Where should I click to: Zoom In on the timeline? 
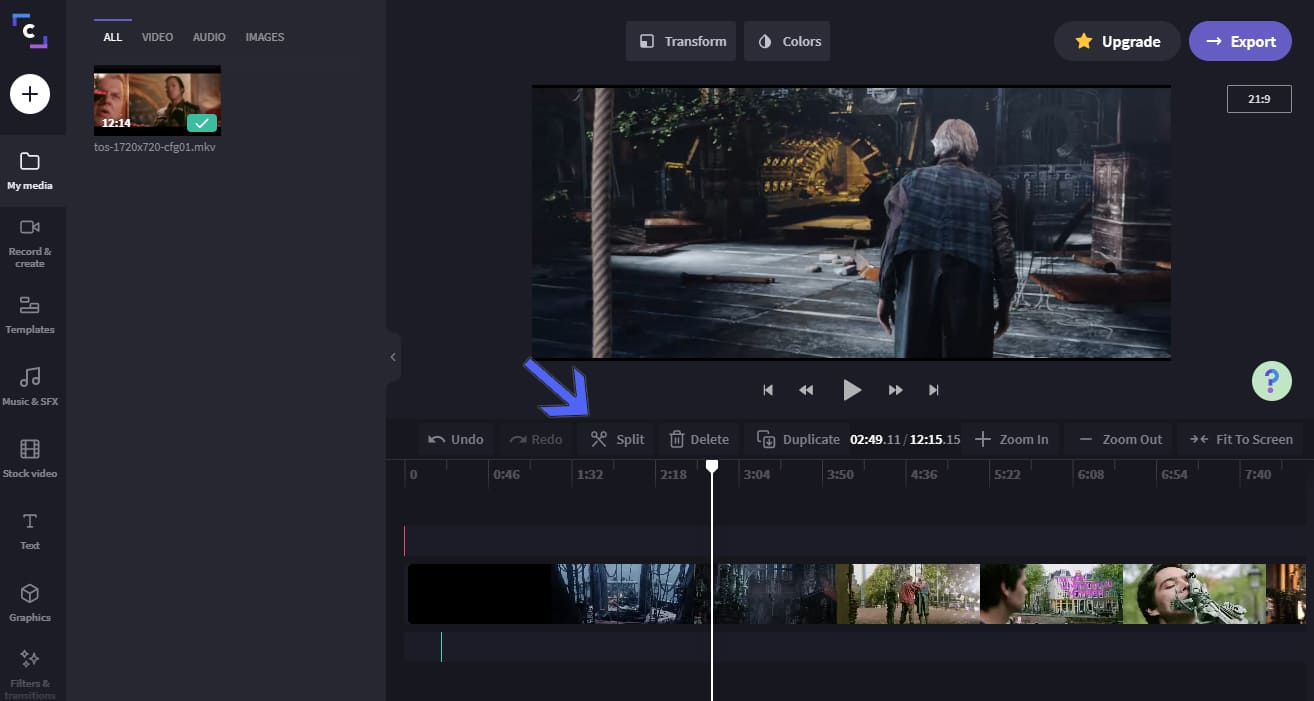tap(1012, 439)
